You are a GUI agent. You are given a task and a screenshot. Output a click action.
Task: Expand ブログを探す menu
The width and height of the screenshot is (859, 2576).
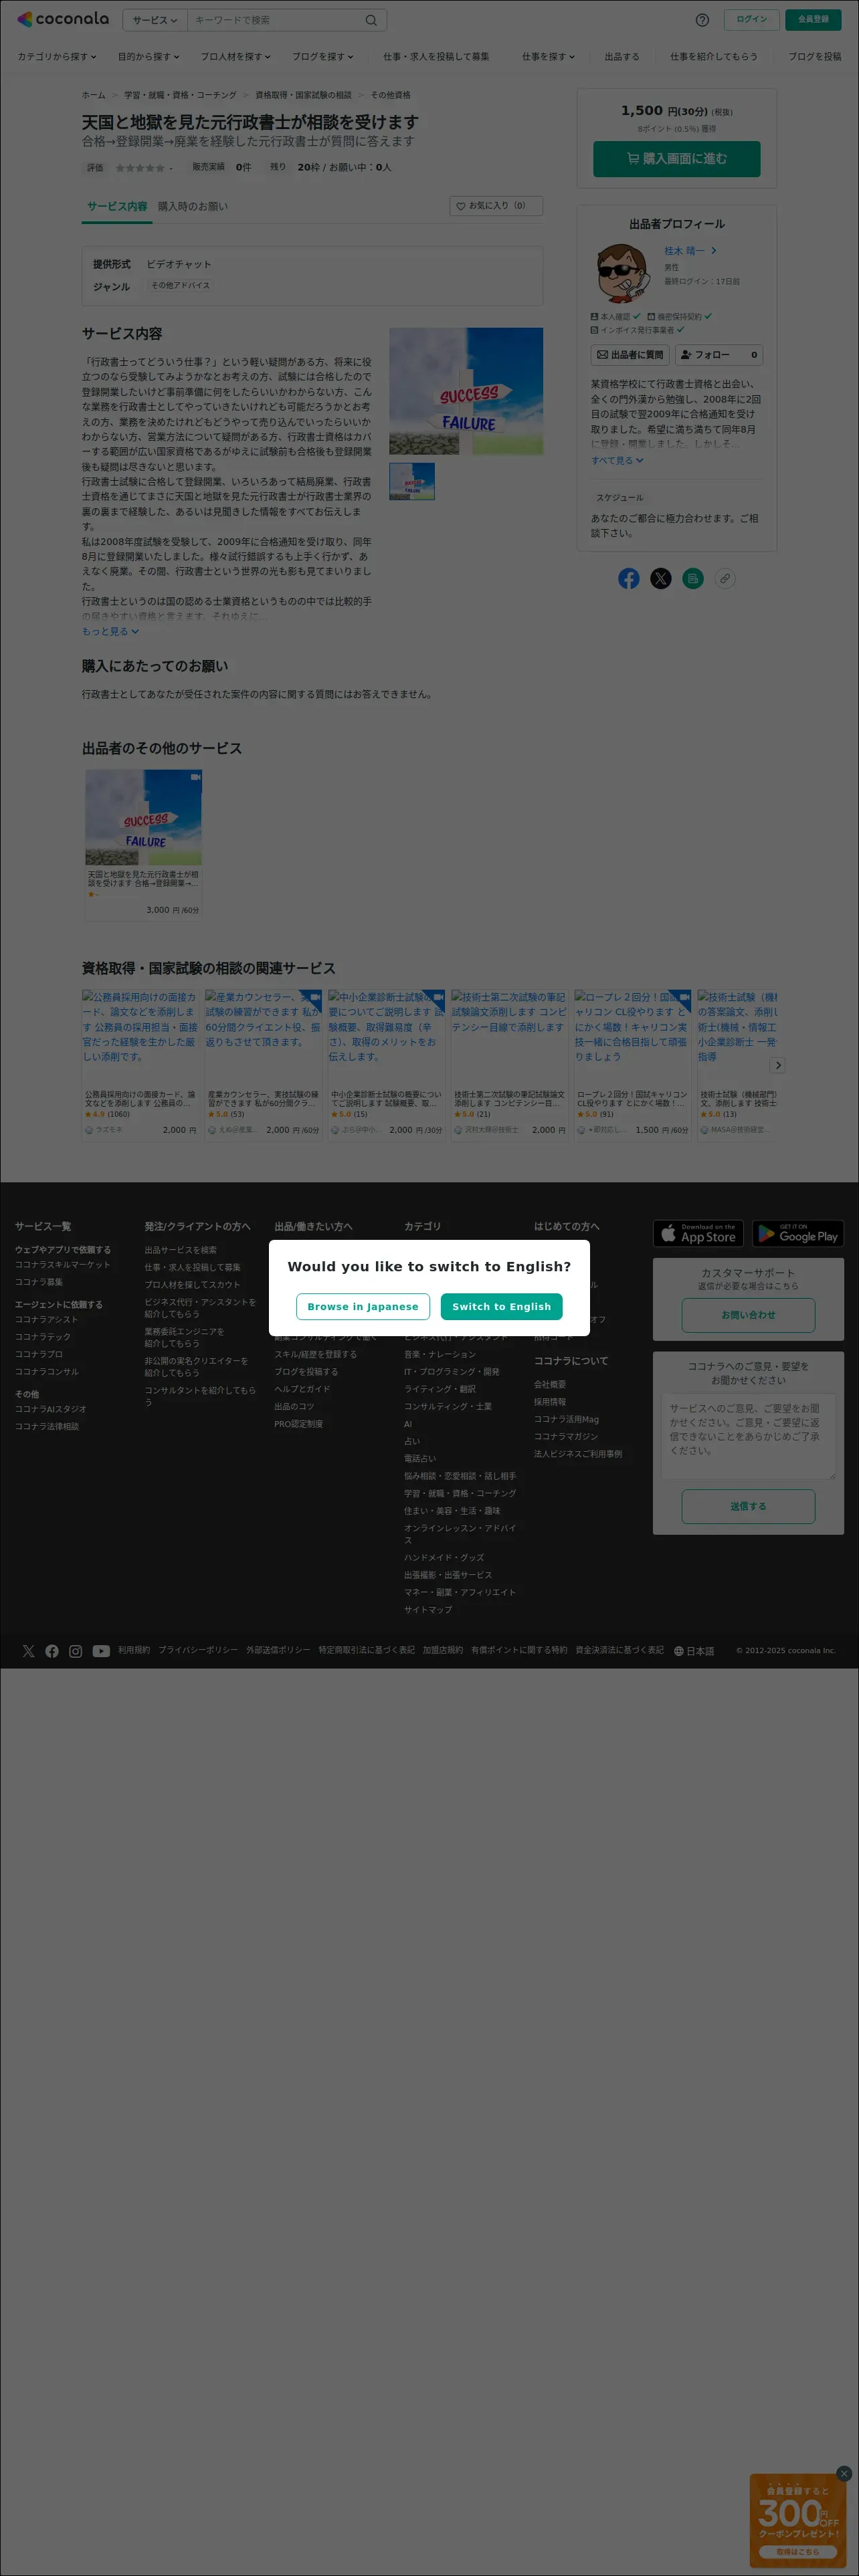coord(322,57)
